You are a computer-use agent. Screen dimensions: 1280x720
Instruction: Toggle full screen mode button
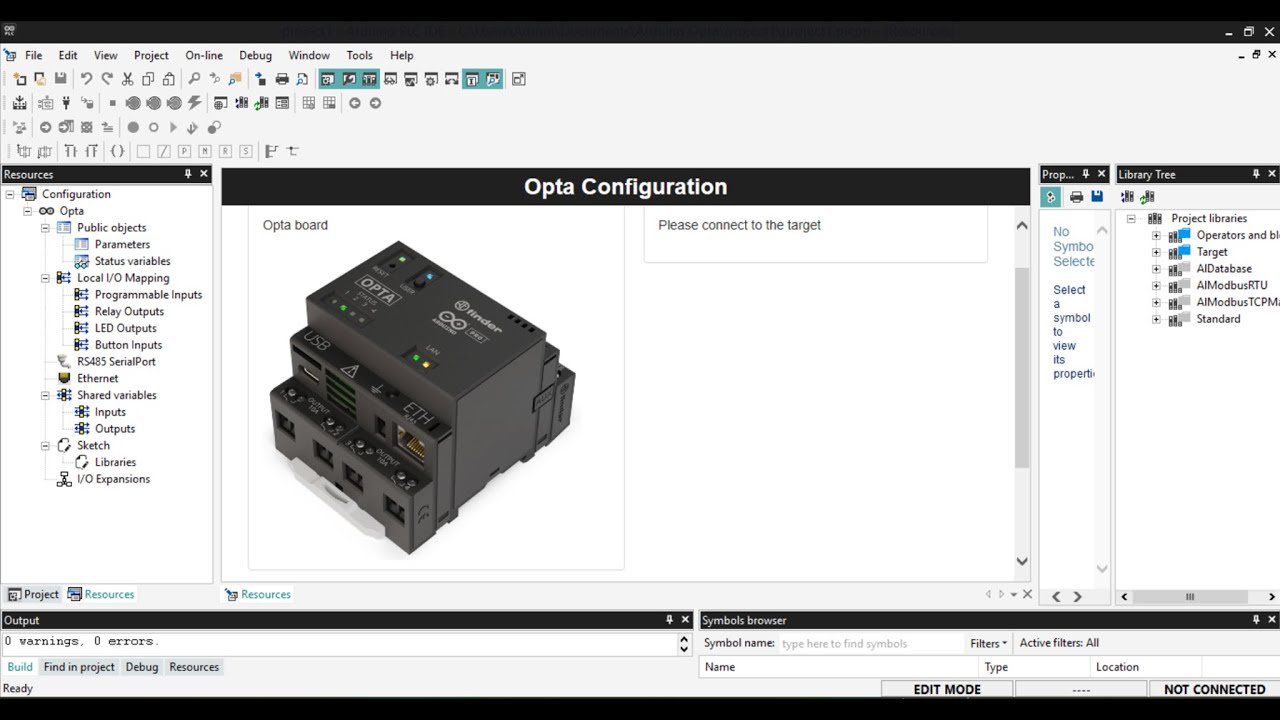518,79
